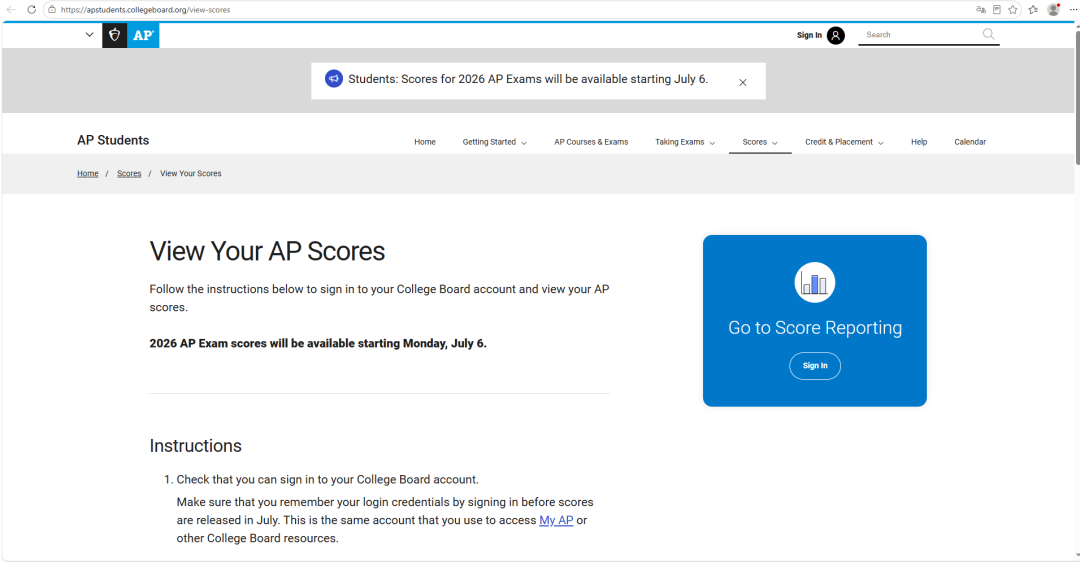The height and width of the screenshot is (562, 1080).
Task: Add page to favorites star icon
Action: point(1013,10)
